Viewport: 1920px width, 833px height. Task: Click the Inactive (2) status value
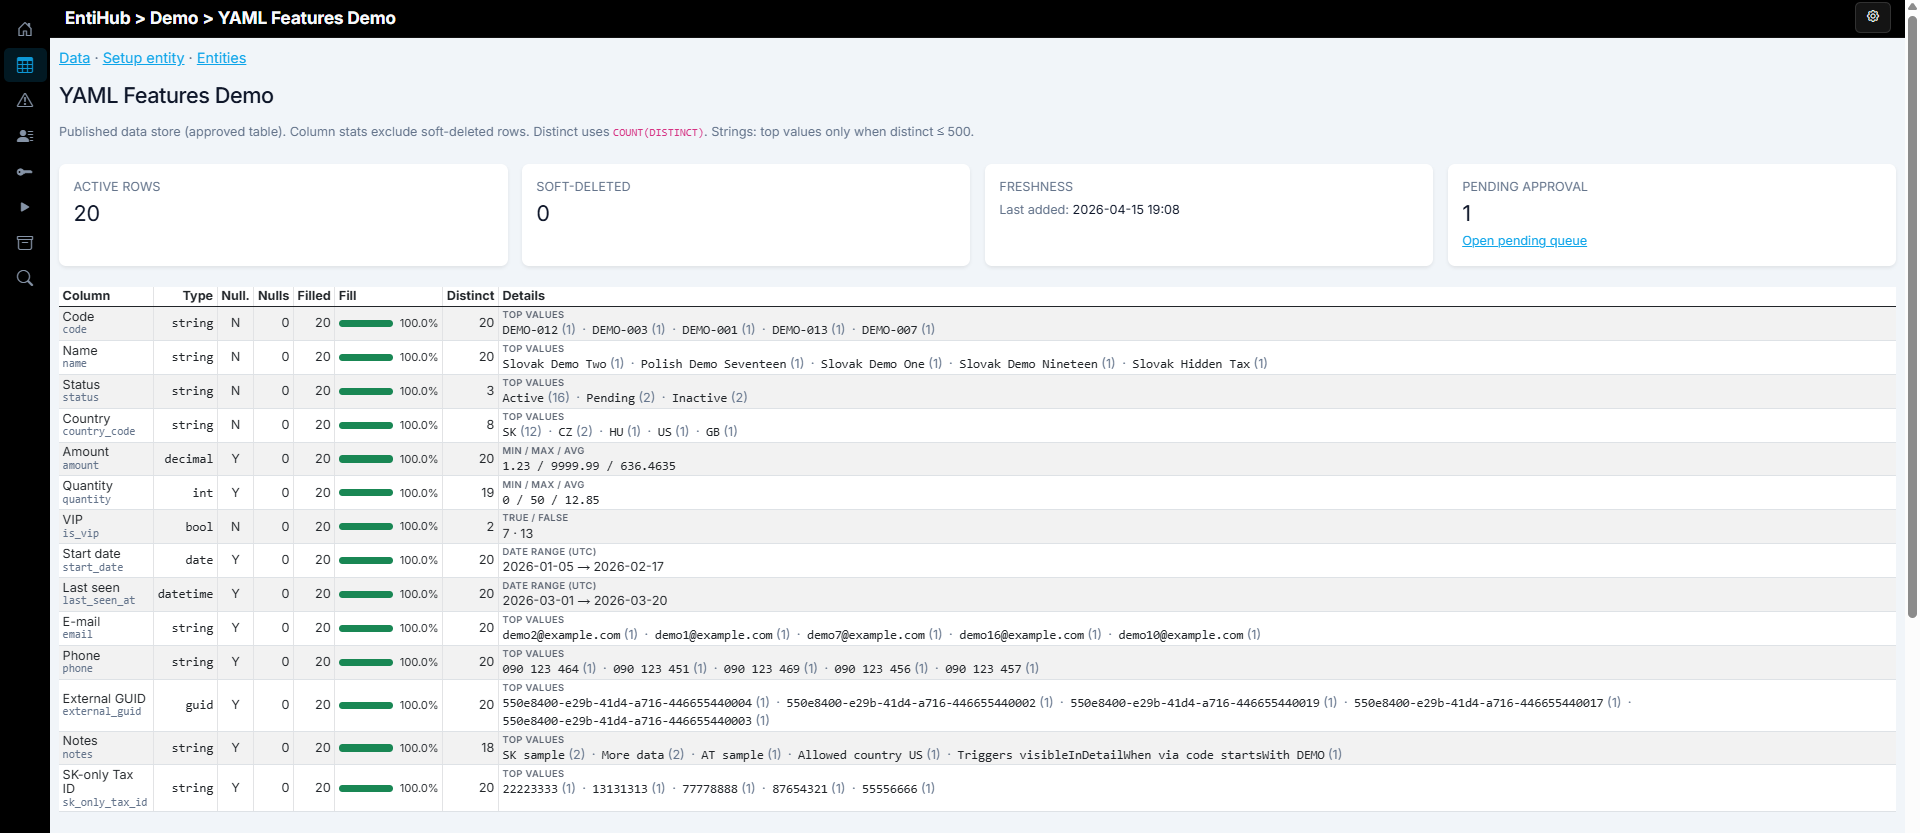point(709,398)
